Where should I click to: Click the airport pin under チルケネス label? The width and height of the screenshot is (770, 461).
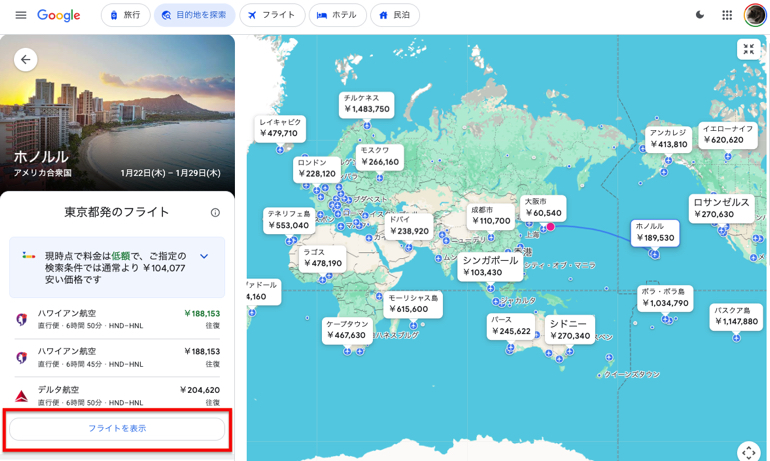(x=367, y=126)
